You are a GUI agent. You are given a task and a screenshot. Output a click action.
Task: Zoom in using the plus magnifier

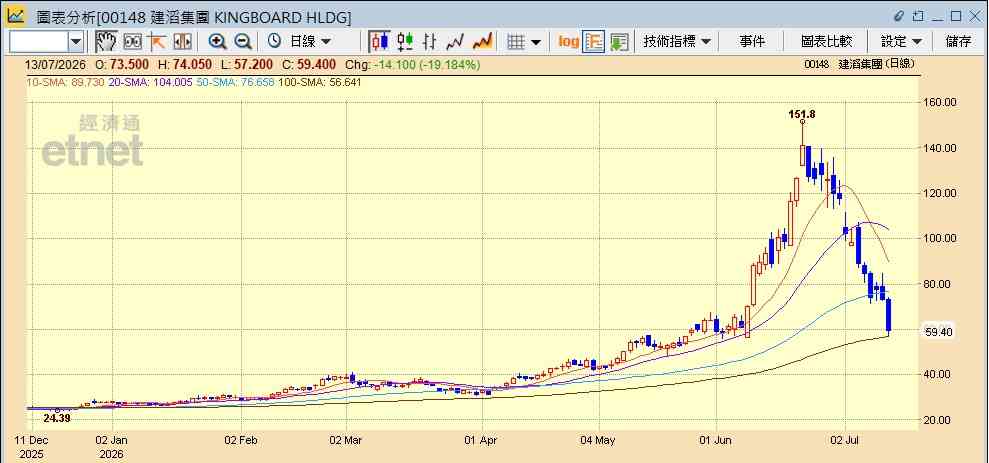coord(218,42)
